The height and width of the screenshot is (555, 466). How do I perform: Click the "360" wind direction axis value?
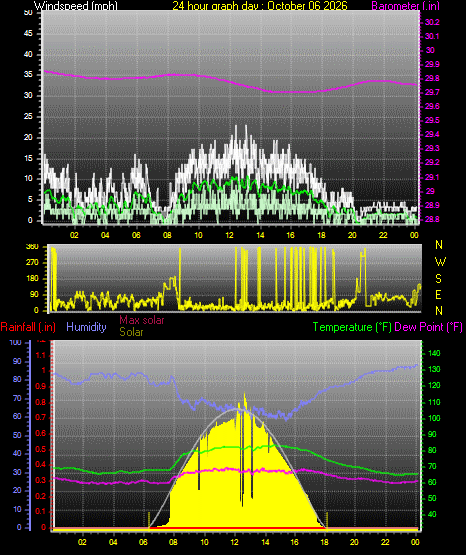click(32, 247)
